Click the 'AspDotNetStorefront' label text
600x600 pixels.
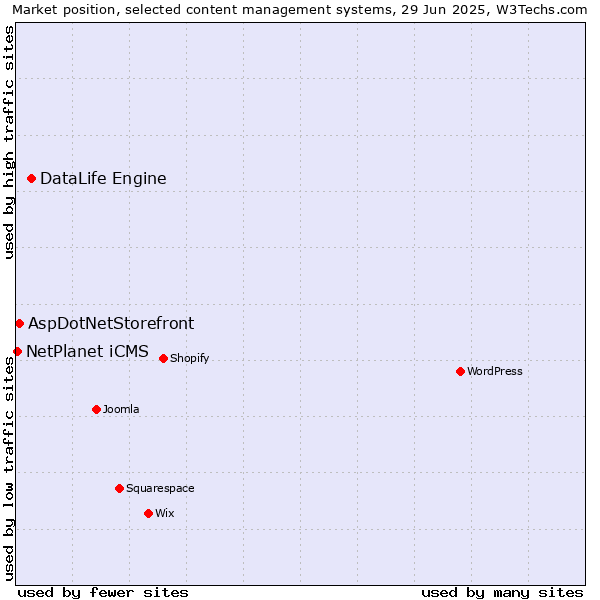pyautogui.click(x=111, y=323)
